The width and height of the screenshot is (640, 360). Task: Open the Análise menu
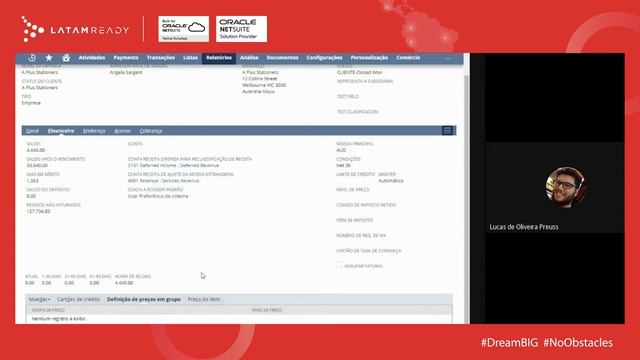pos(249,58)
